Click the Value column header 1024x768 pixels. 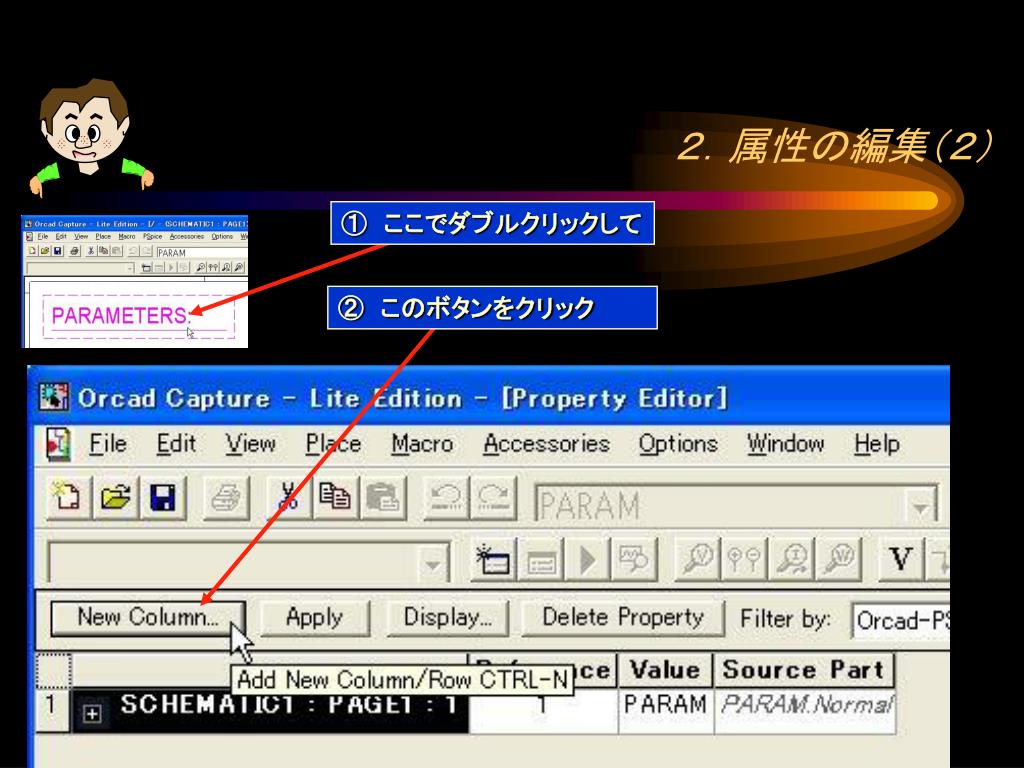[665, 670]
